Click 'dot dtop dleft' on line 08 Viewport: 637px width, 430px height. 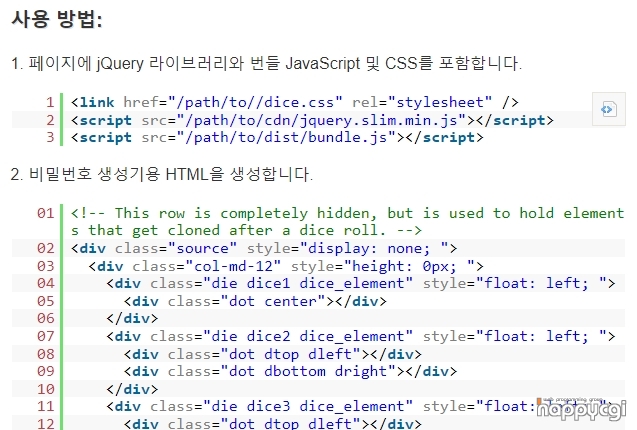coord(273,354)
